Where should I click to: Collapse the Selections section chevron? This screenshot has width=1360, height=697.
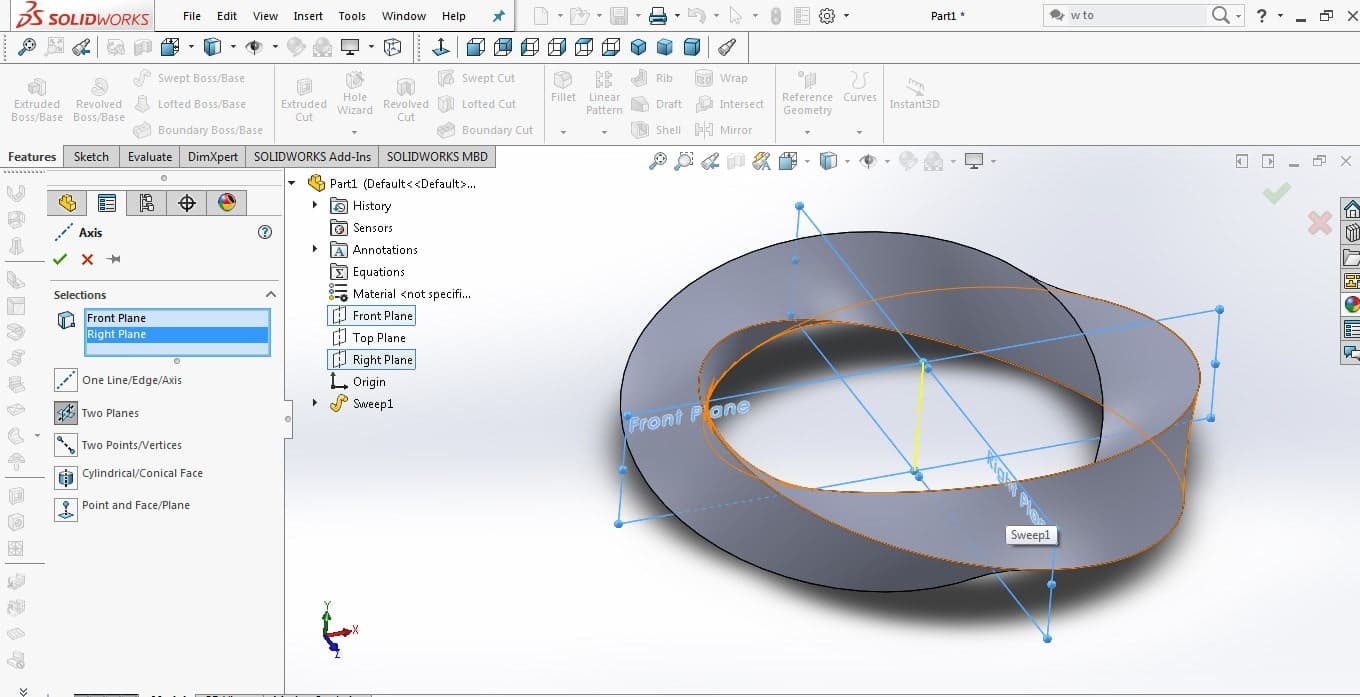click(x=270, y=295)
